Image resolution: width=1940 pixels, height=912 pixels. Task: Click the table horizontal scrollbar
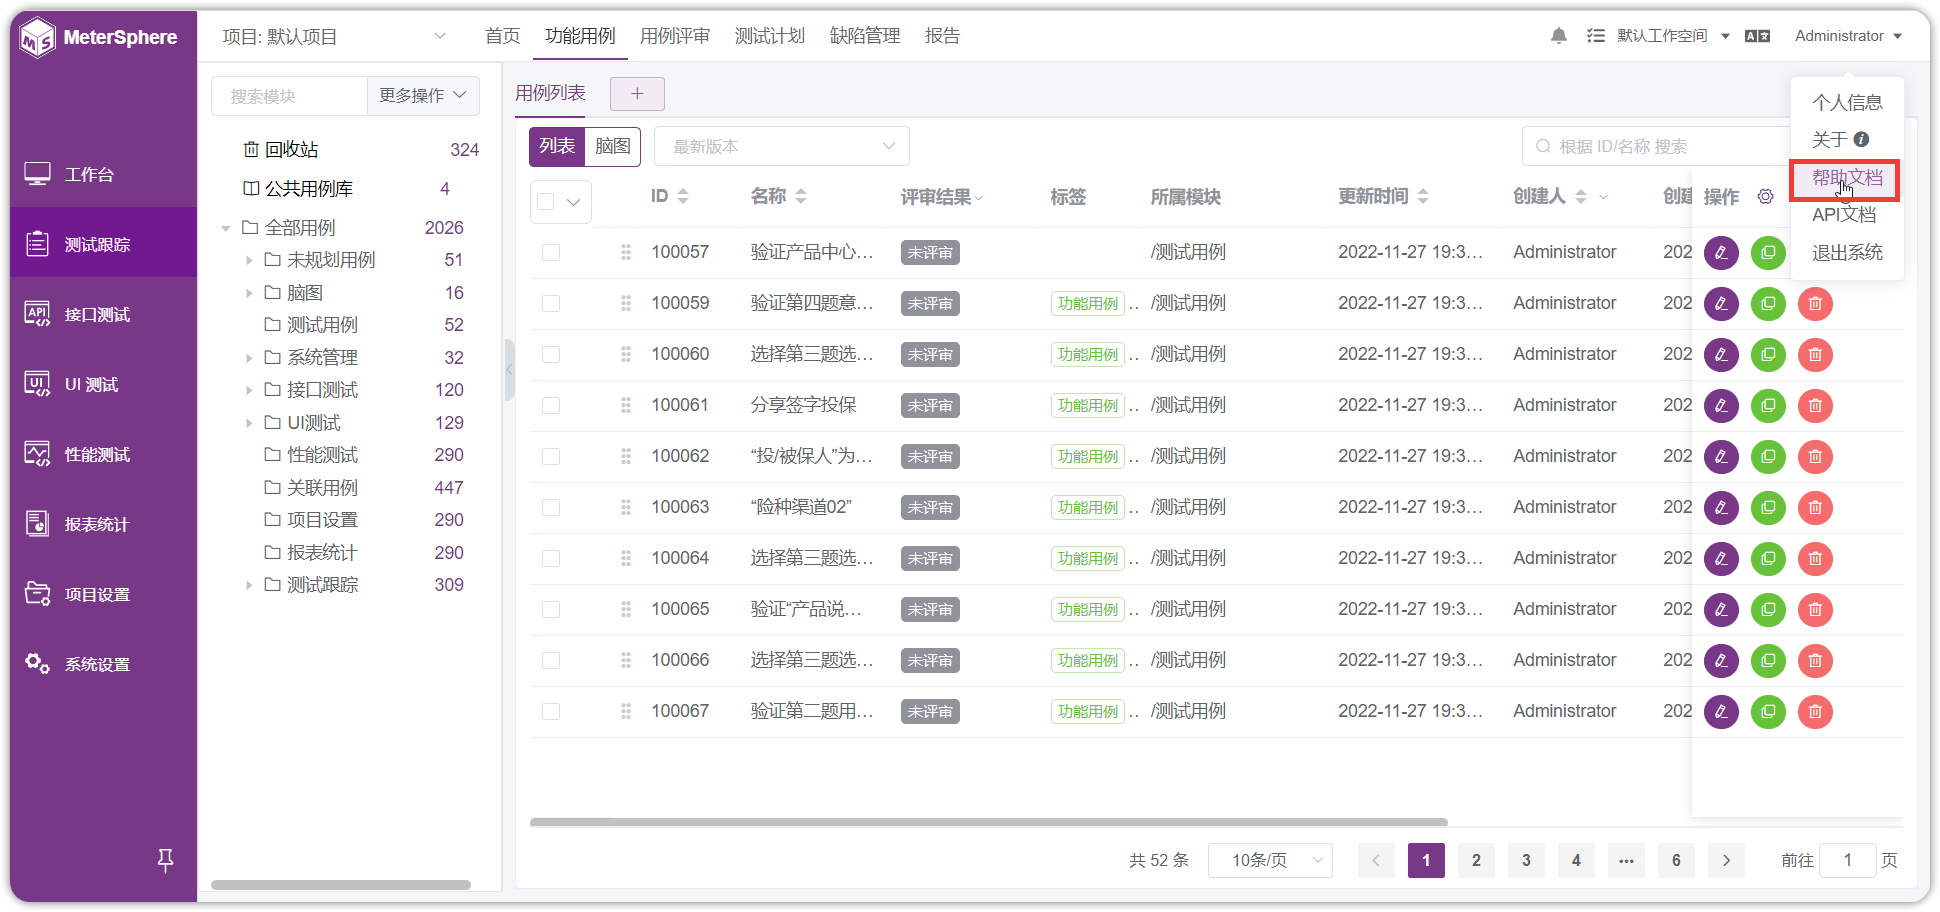[988, 822]
